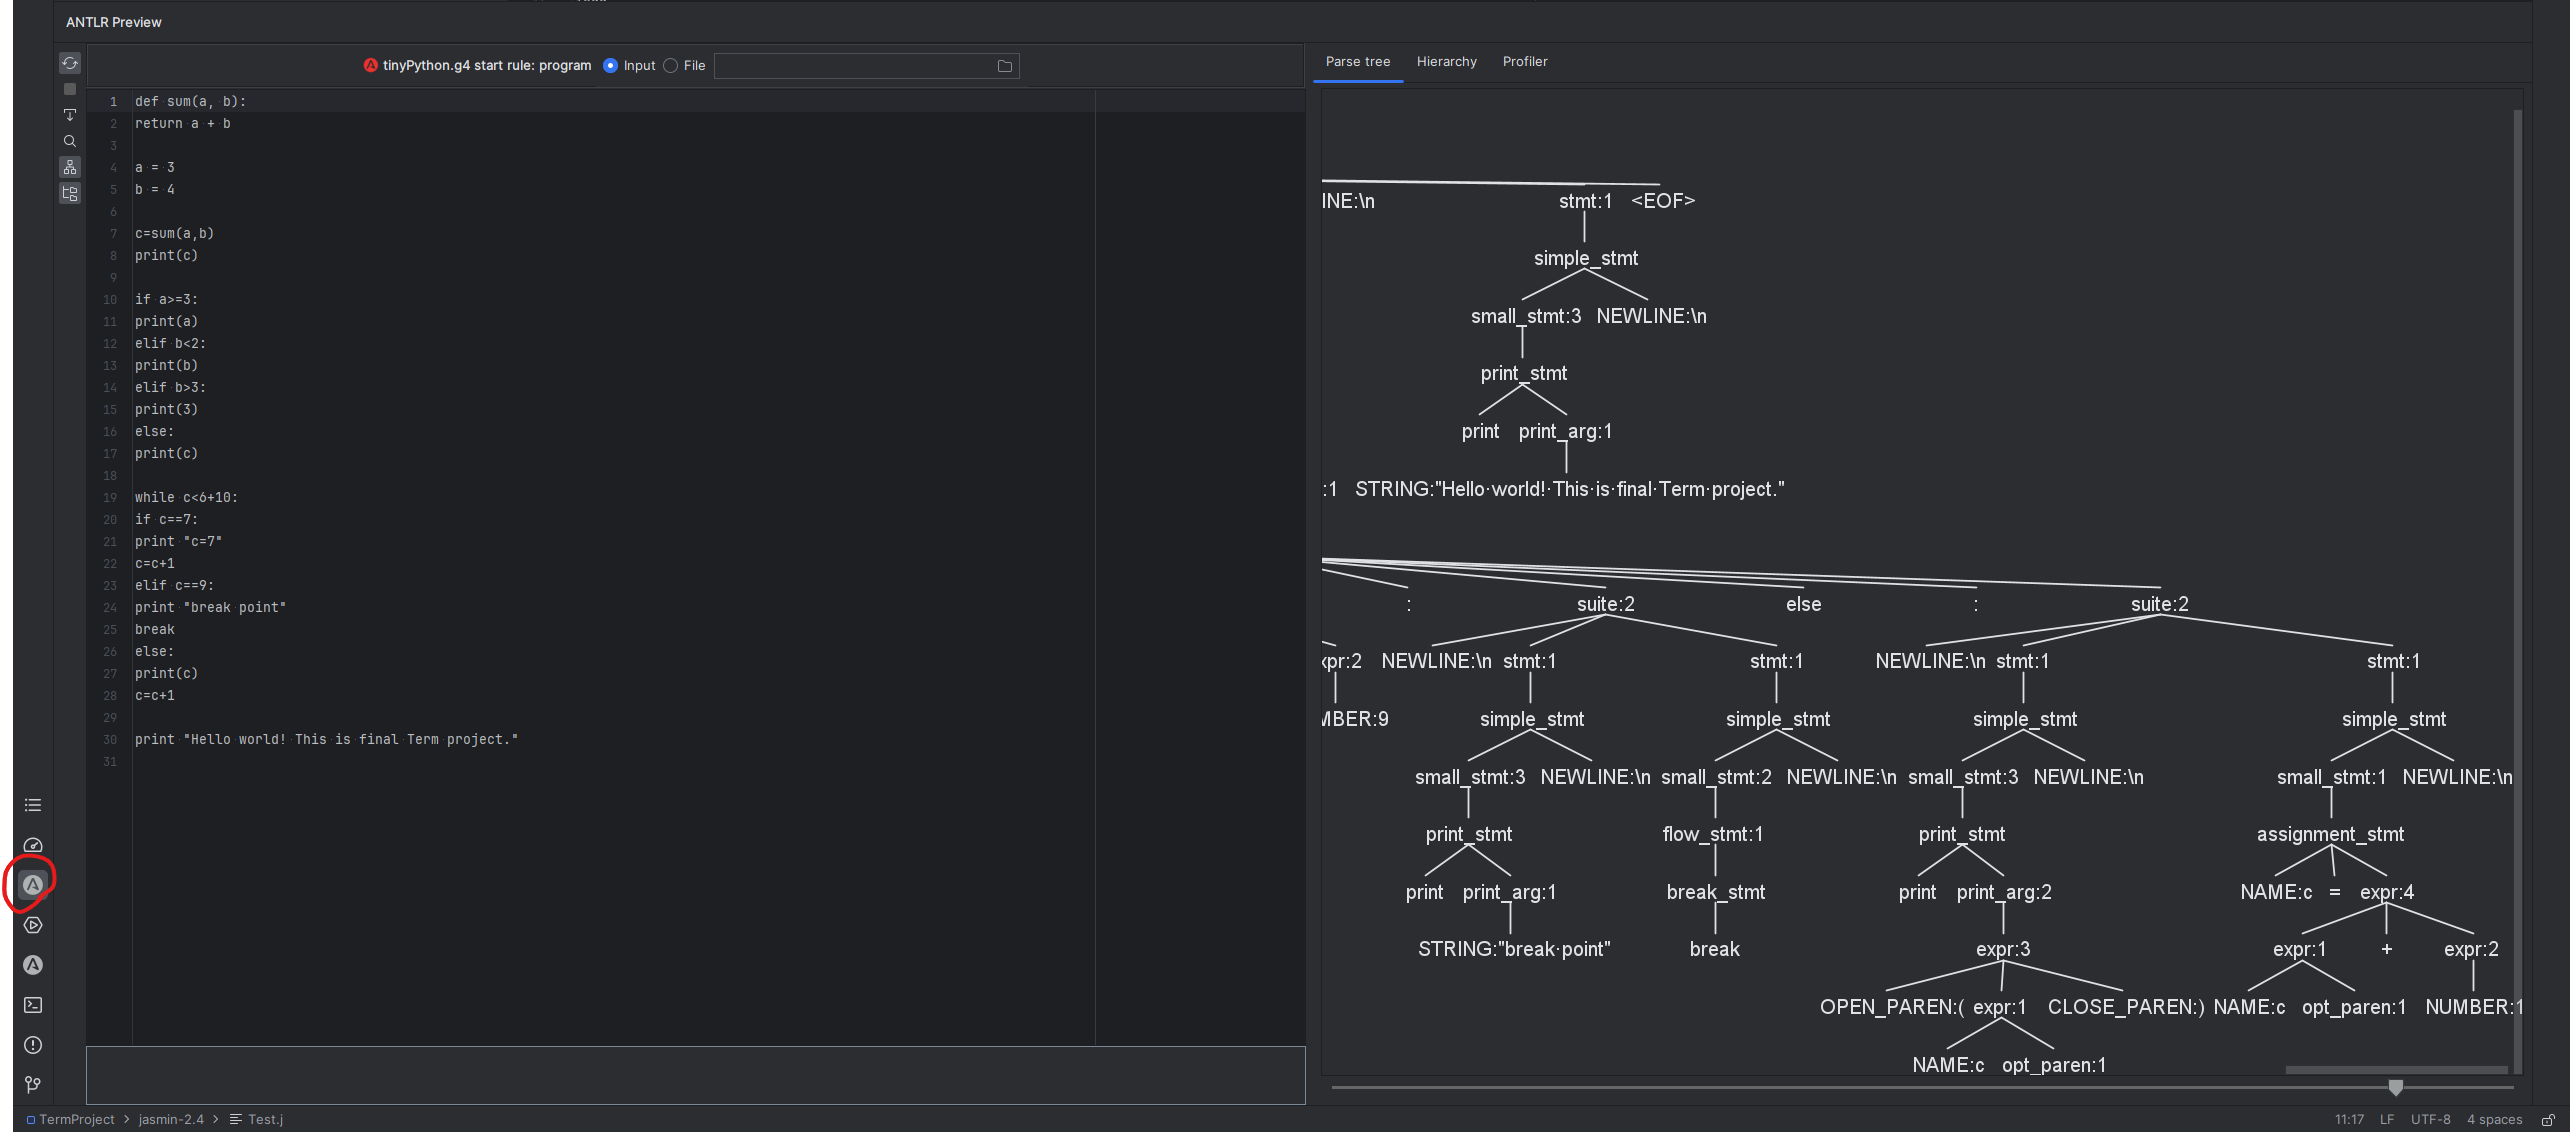The height and width of the screenshot is (1132, 2570).
Task: Click the browse folder button in file field
Action: point(1005,66)
